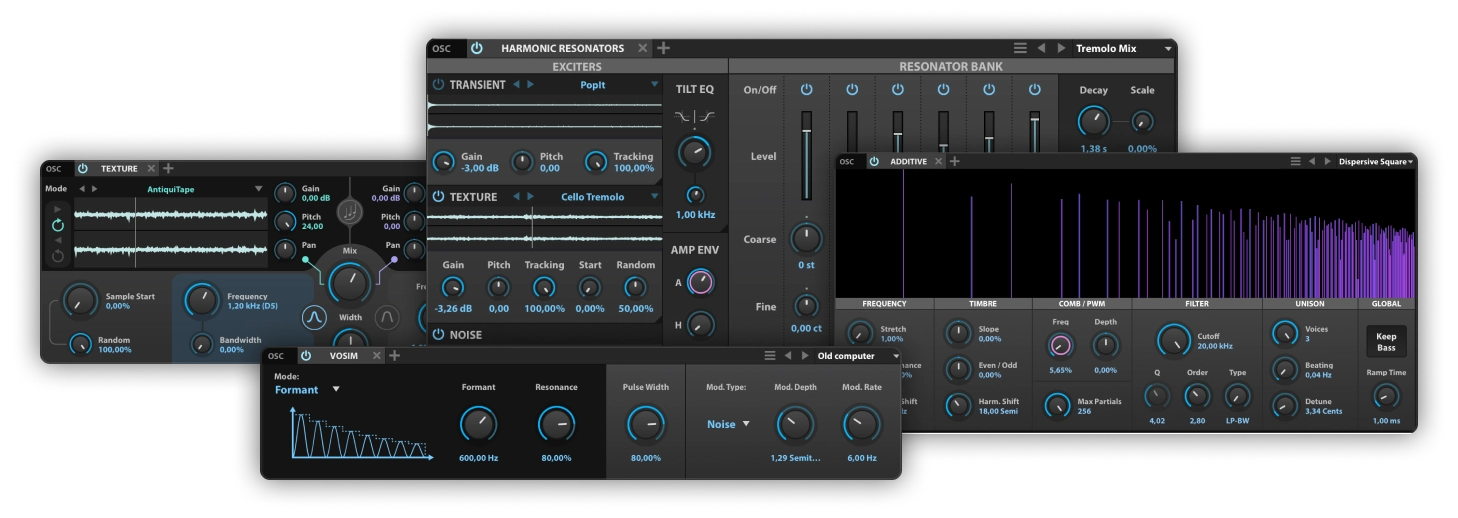Viewport: 1458px width, 518px height.
Task: Open the Tremolo Mix preset dropdown
Action: point(1167,48)
